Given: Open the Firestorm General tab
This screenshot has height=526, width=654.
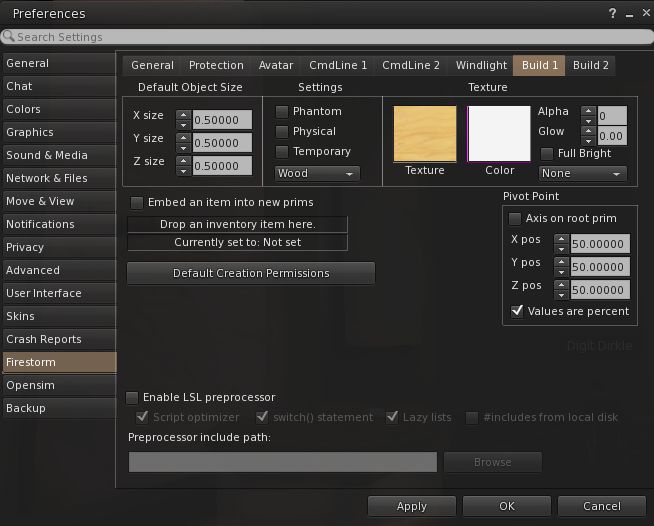Looking at the screenshot, I should 152,65.
